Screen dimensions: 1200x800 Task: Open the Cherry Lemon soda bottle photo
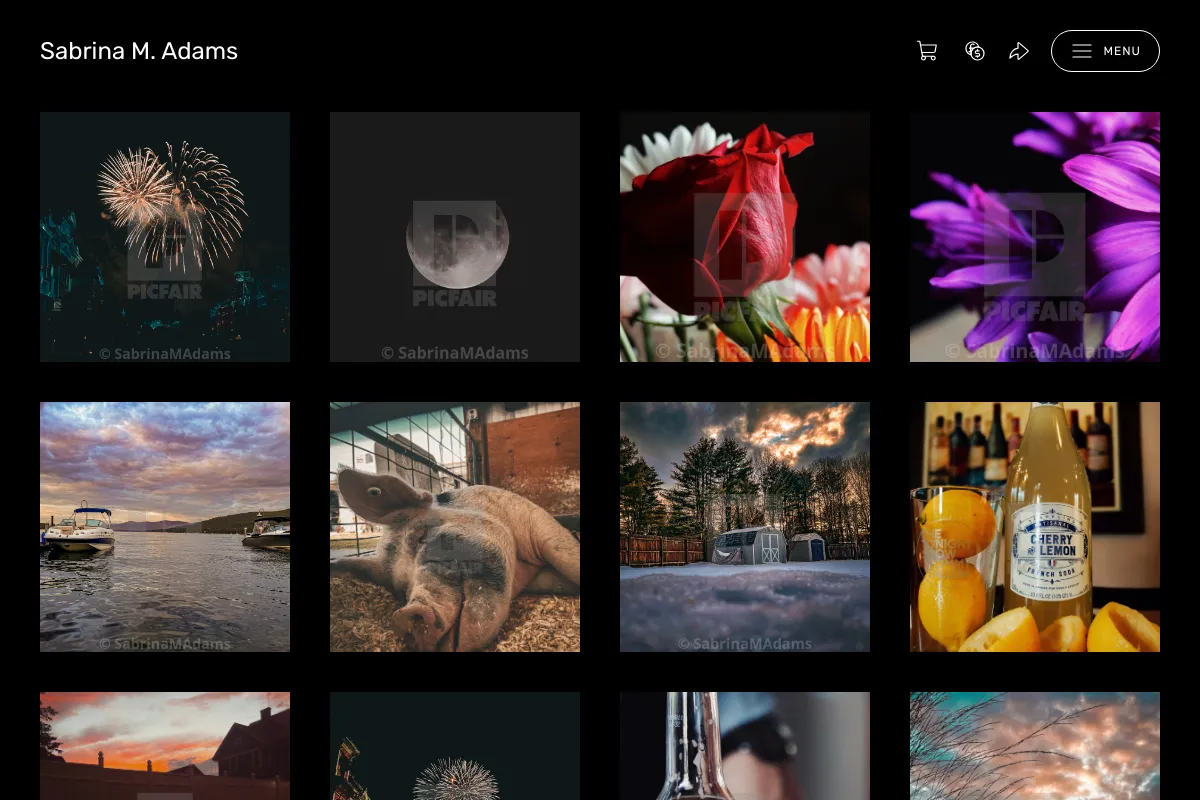[1035, 527]
